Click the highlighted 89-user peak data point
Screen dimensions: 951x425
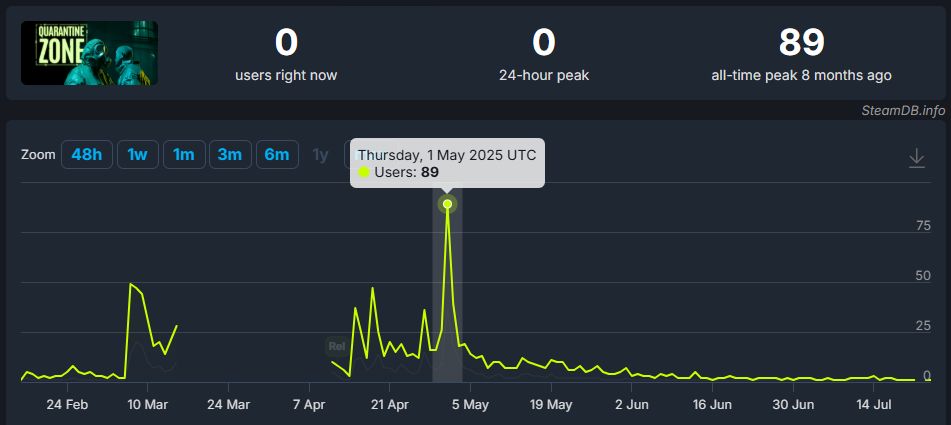[447, 204]
